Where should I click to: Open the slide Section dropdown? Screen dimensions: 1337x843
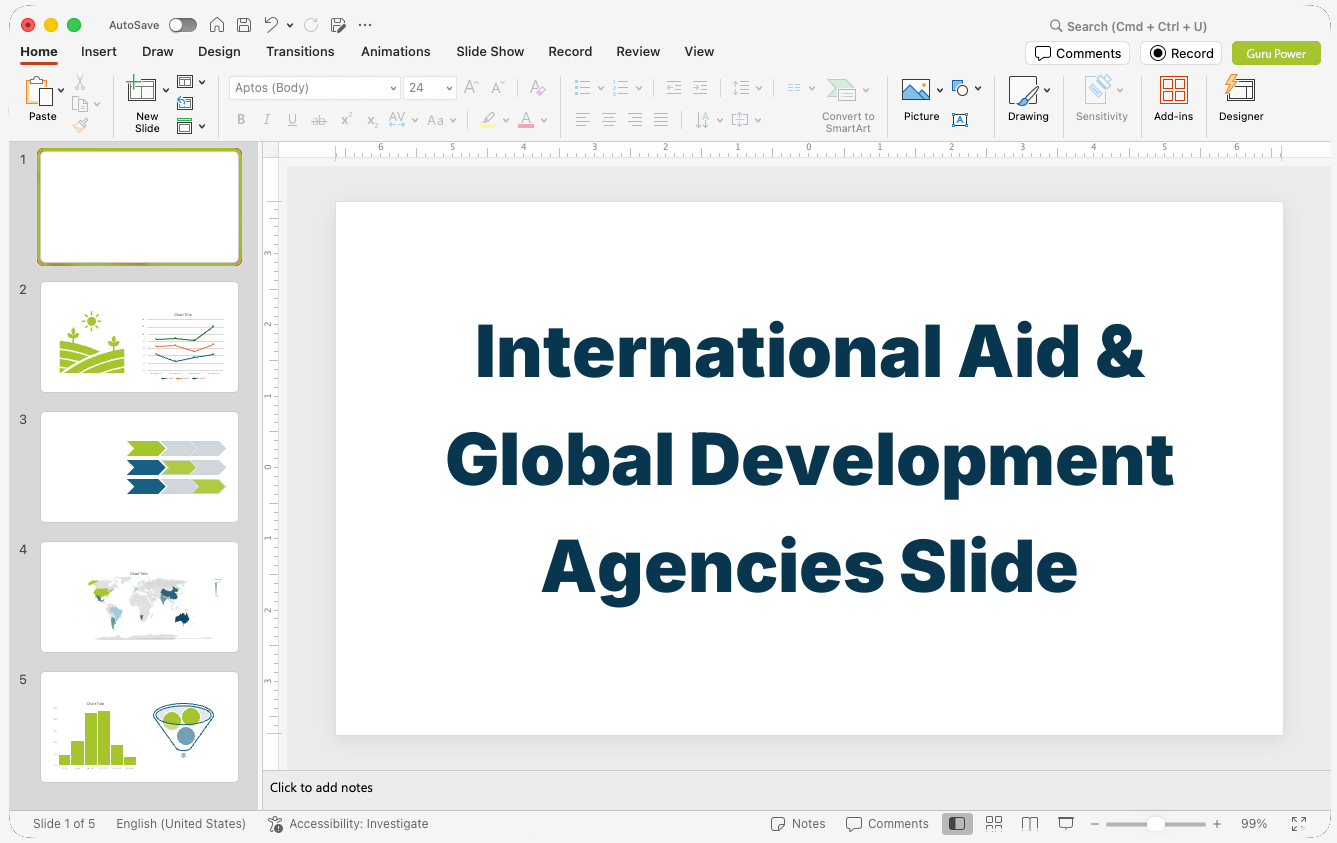click(x=191, y=126)
